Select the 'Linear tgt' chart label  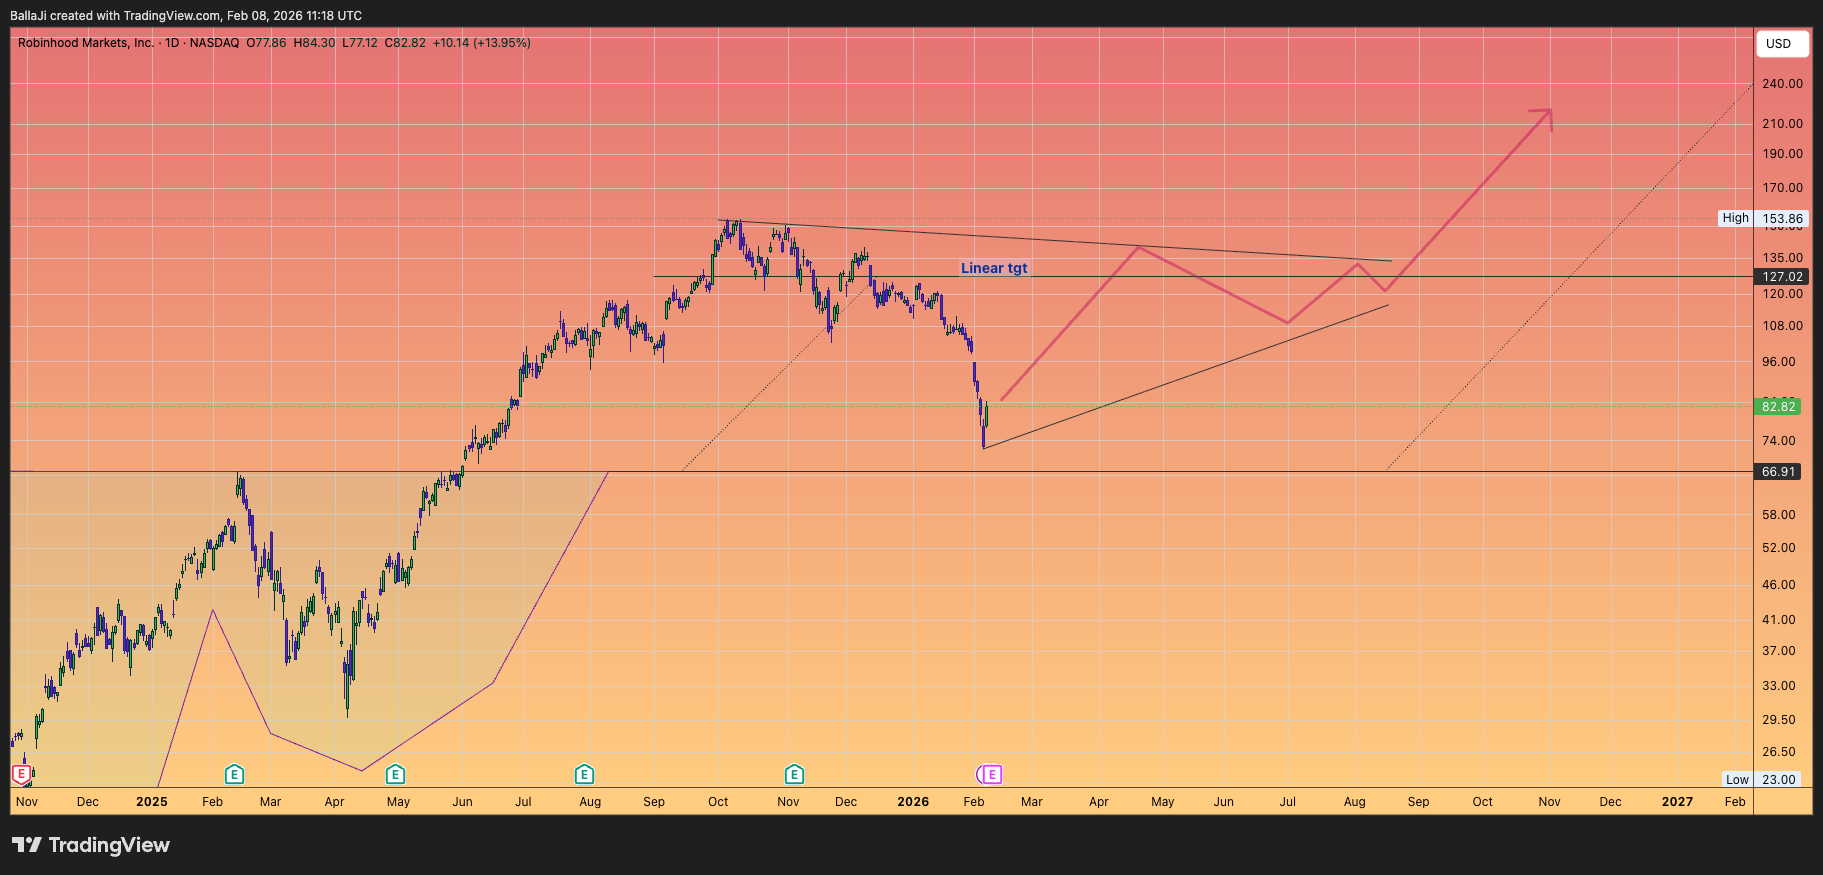click(x=994, y=268)
